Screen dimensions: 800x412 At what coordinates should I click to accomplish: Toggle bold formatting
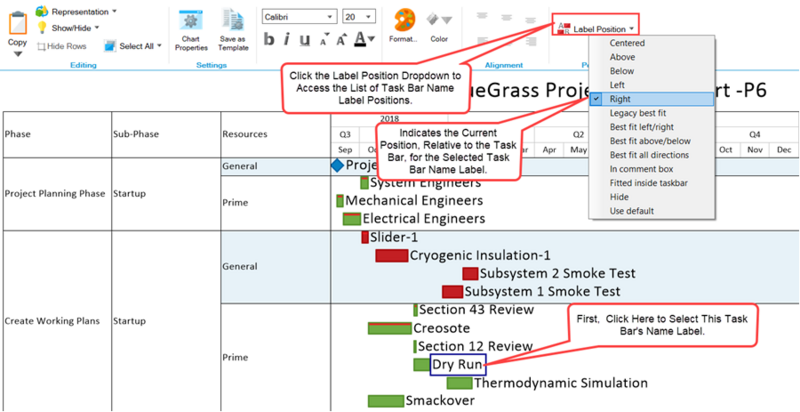269,39
